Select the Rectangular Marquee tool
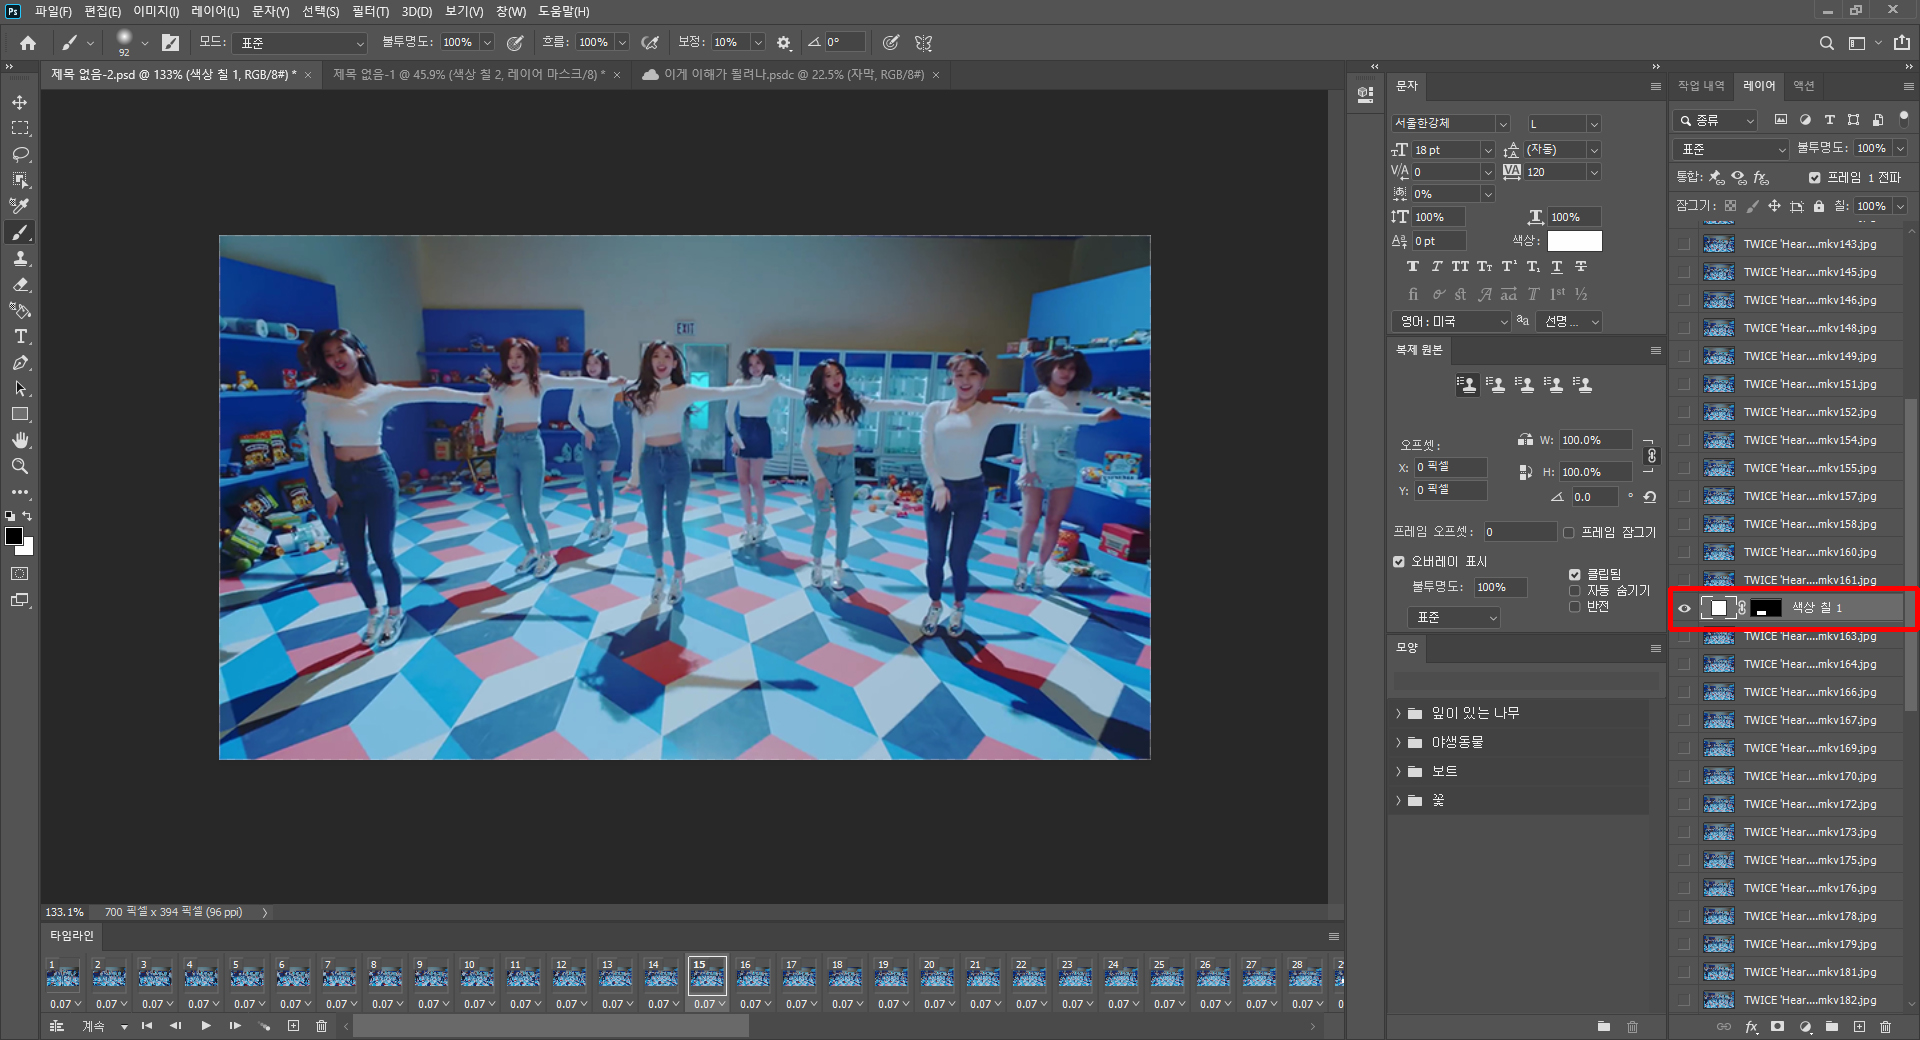1920x1040 pixels. (20, 128)
